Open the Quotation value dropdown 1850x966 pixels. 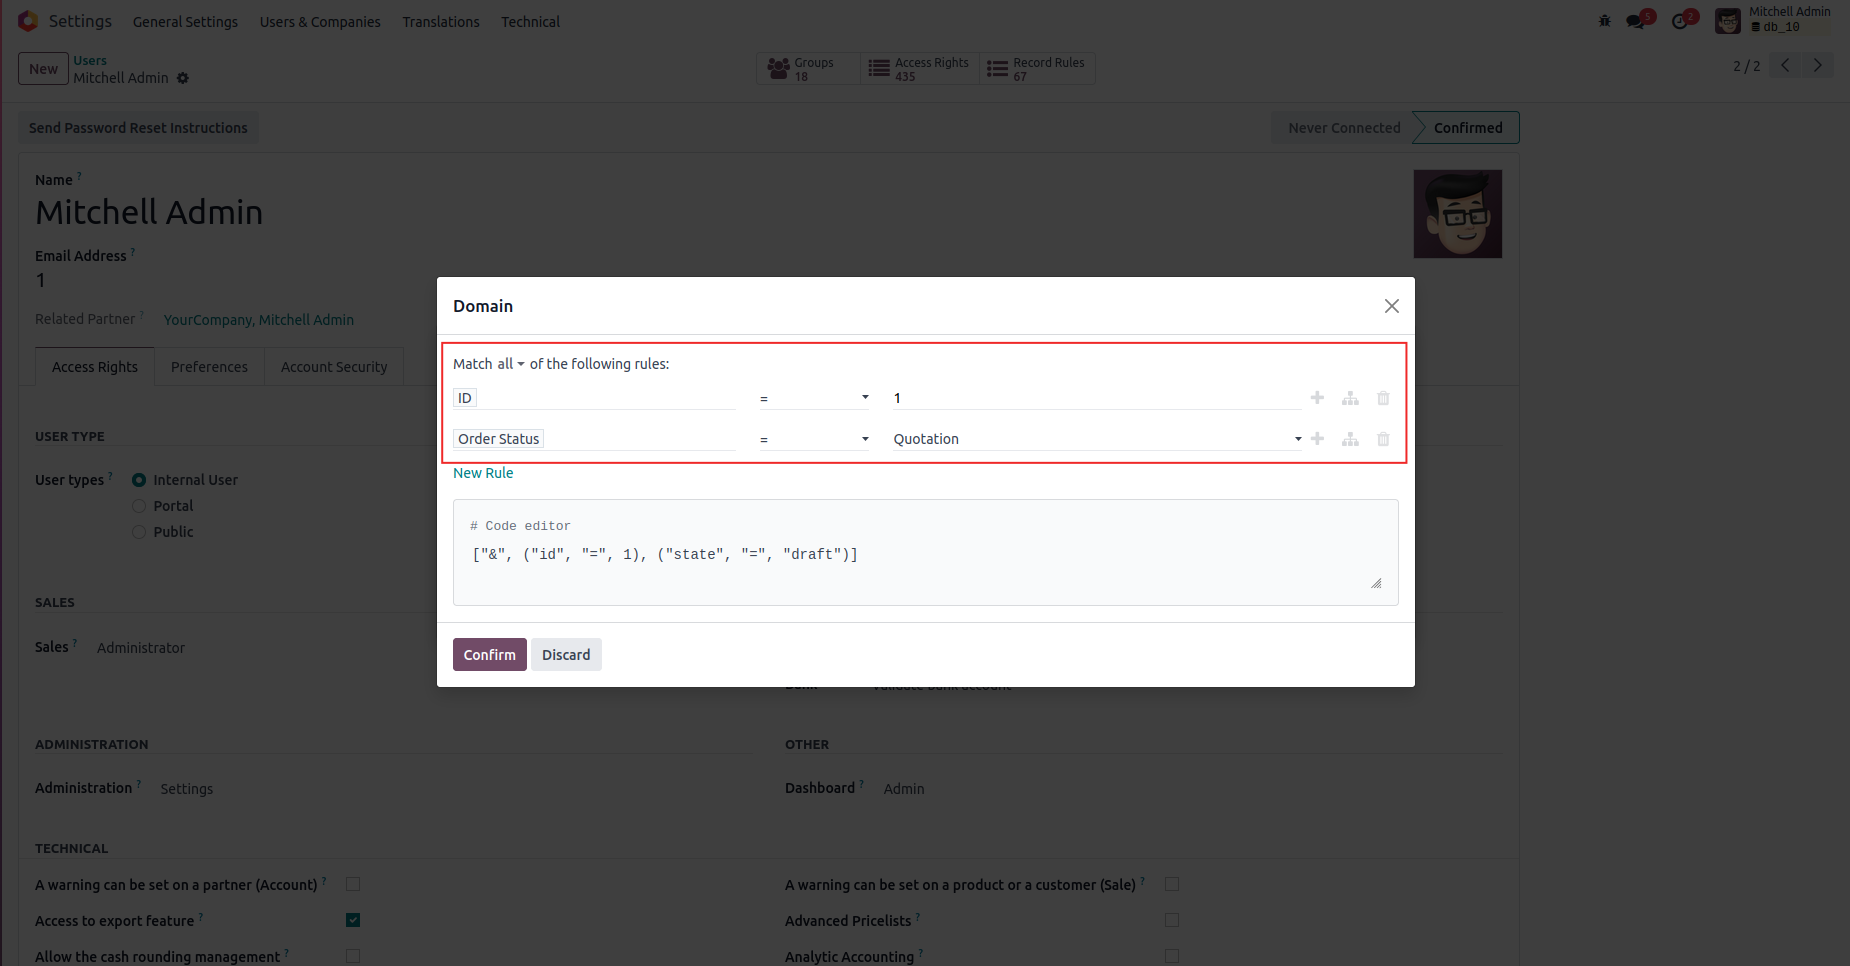tap(1096, 439)
